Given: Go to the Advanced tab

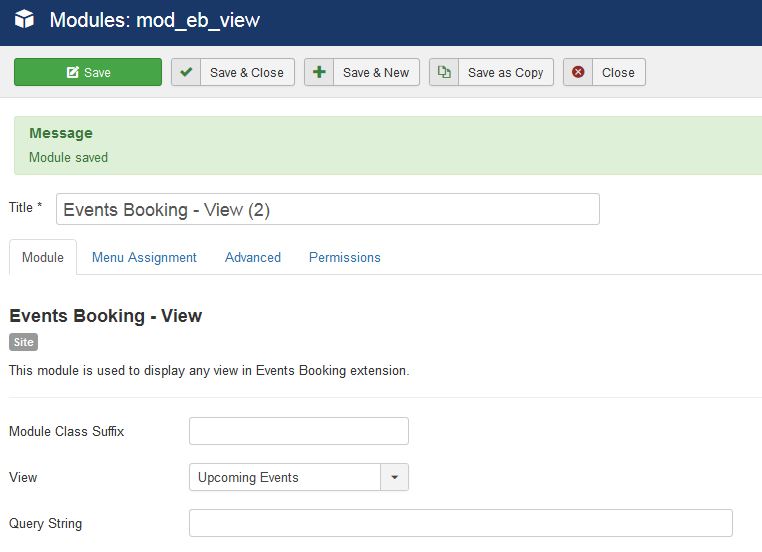Looking at the screenshot, I should (x=253, y=257).
